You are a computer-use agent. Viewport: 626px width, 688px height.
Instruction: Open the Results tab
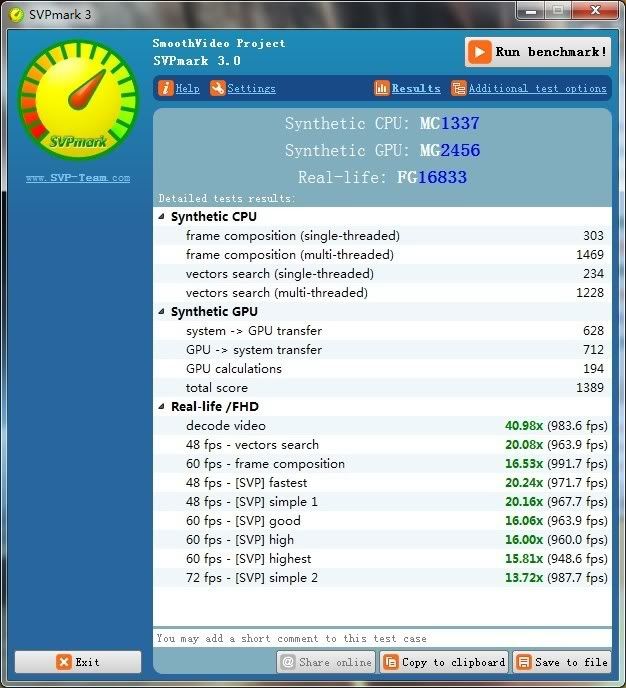pyautogui.click(x=416, y=88)
